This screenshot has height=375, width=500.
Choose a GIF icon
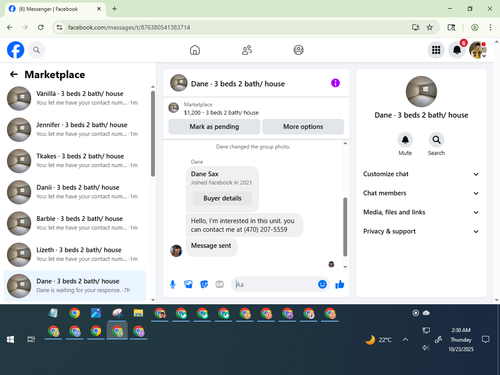(219, 284)
